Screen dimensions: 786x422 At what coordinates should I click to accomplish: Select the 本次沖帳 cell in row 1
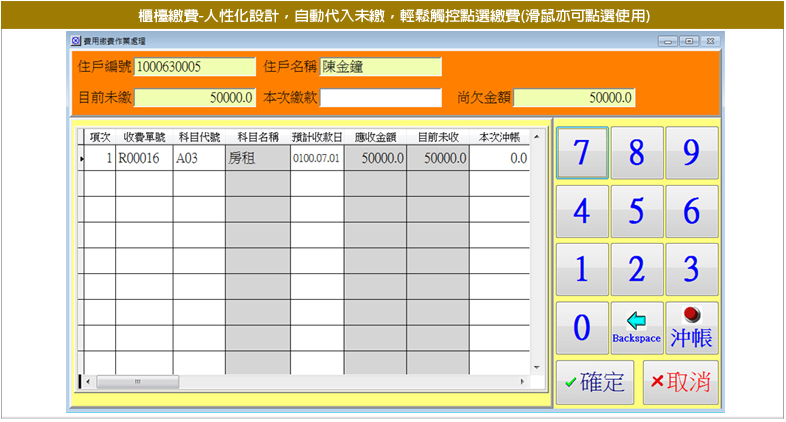coord(500,158)
